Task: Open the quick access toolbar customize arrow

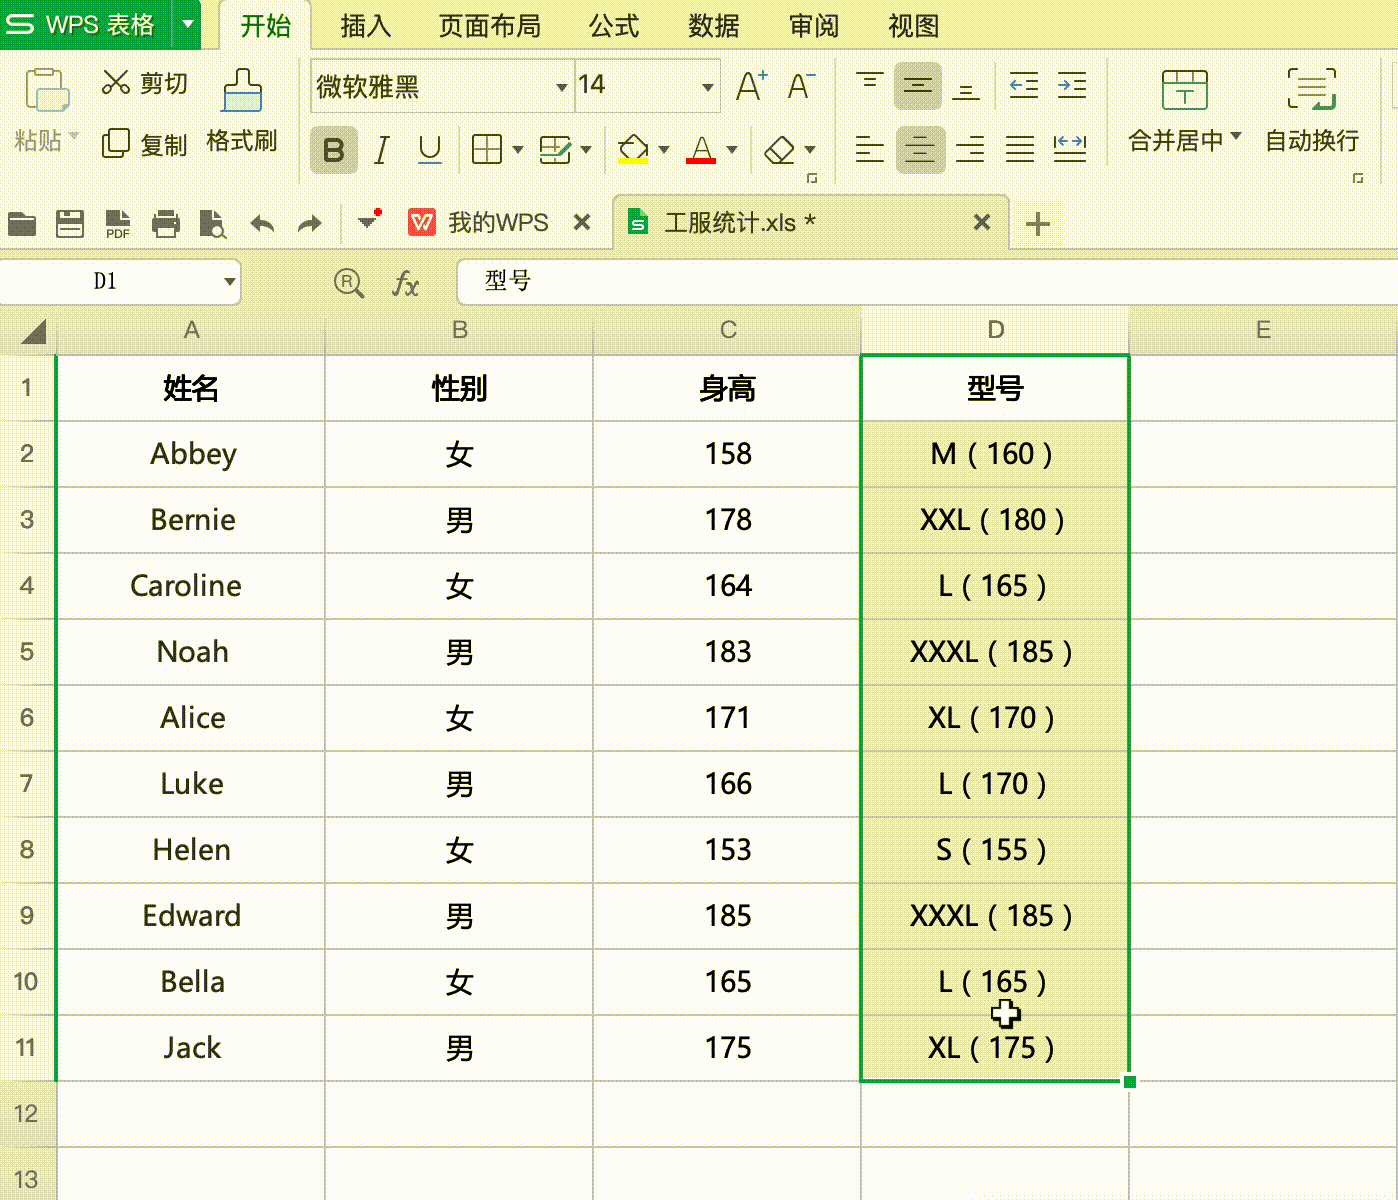Action: point(368,221)
